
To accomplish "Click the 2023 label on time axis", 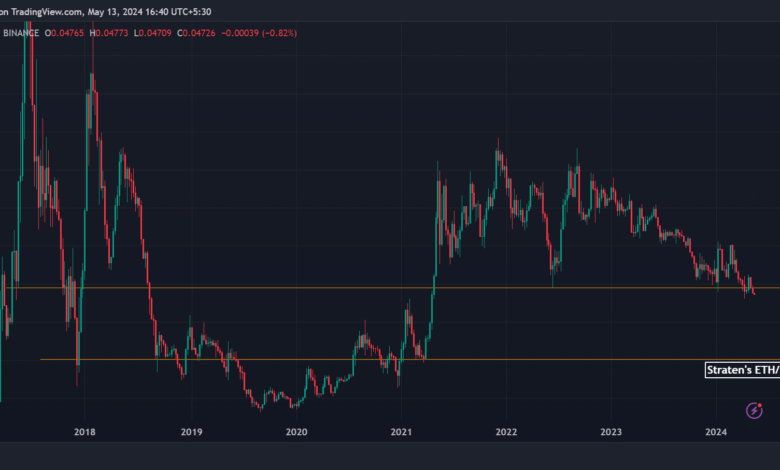I will coord(611,432).
